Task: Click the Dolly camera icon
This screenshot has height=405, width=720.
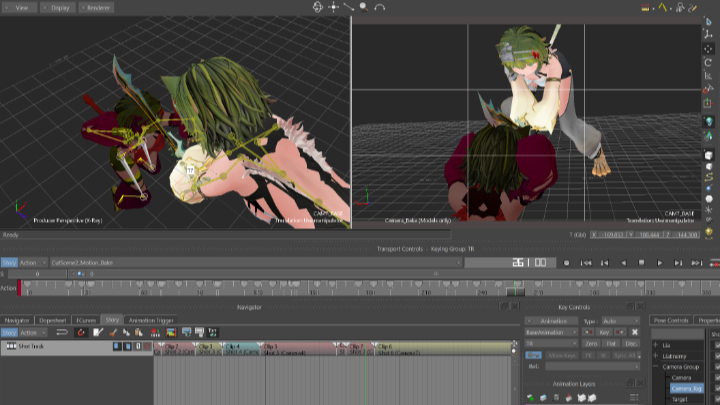Action: 349,7
